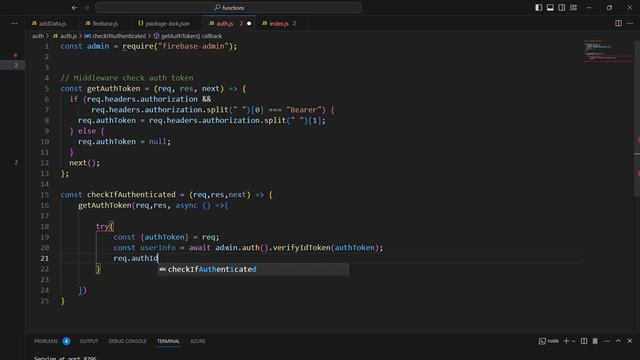
Task: Toggle secondary side bar visibility icon
Action: (562, 7)
